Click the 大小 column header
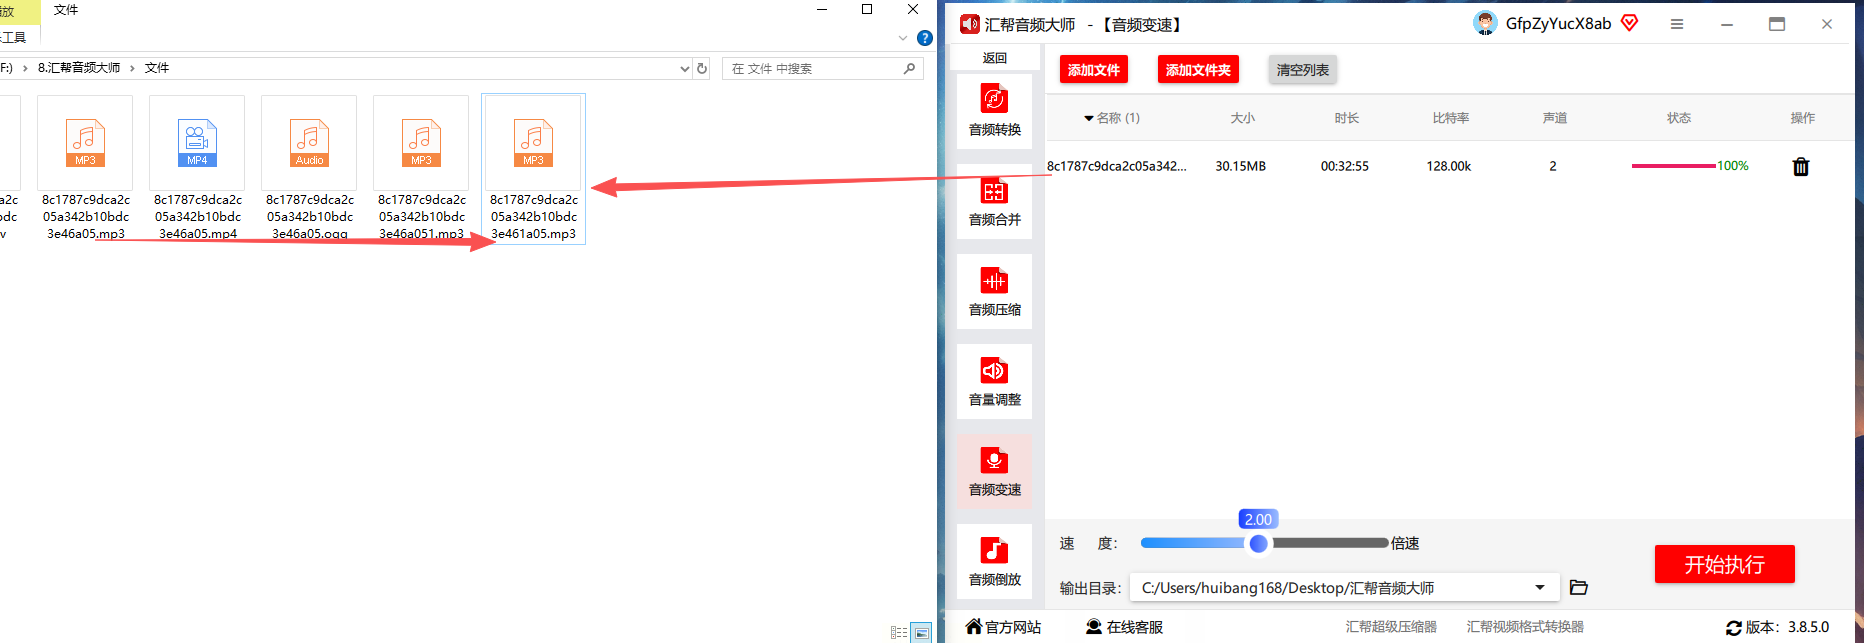The height and width of the screenshot is (643, 1864). click(1243, 118)
